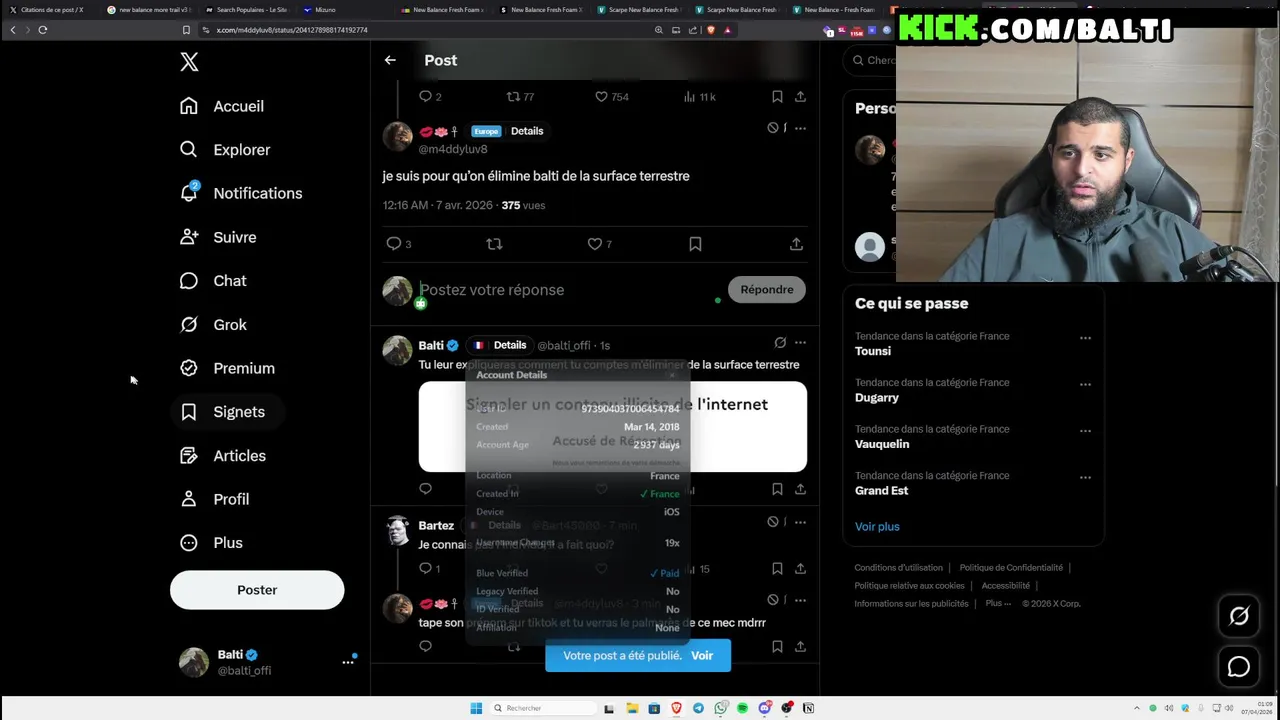1280x720 pixels.
Task: Open more options on m4ddyluv8 post
Action: (x=800, y=129)
